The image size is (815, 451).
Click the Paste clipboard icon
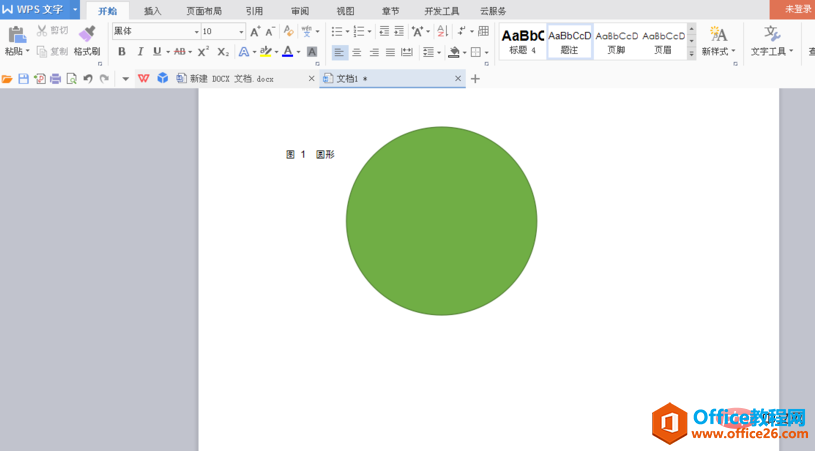click(16, 35)
